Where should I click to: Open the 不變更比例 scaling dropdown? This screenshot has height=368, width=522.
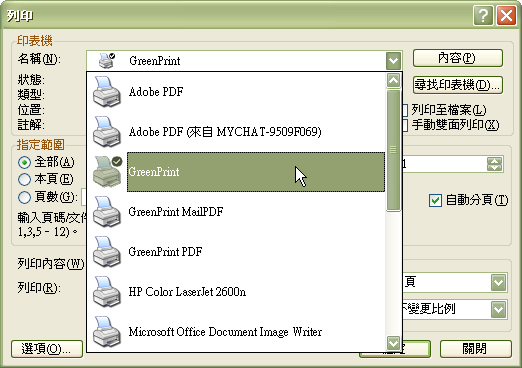coord(498,309)
